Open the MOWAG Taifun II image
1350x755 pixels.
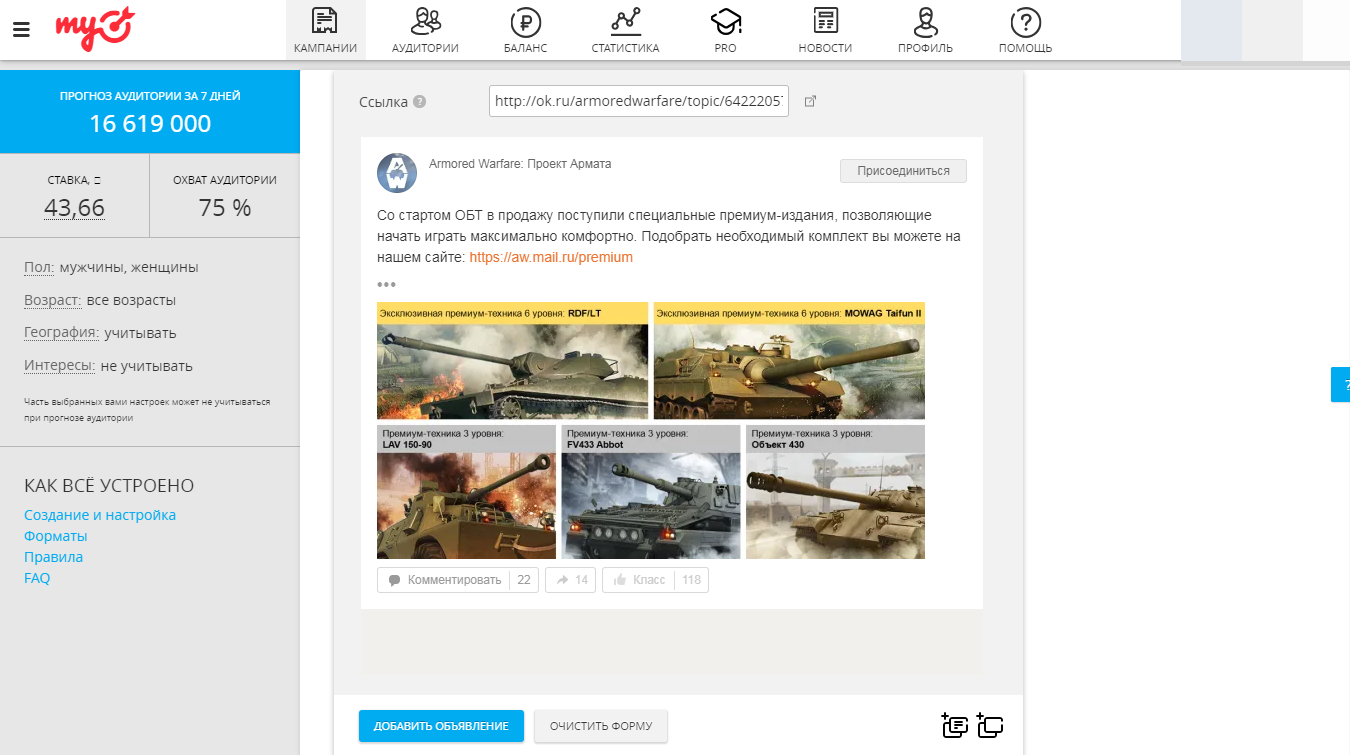tap(789, 361)
